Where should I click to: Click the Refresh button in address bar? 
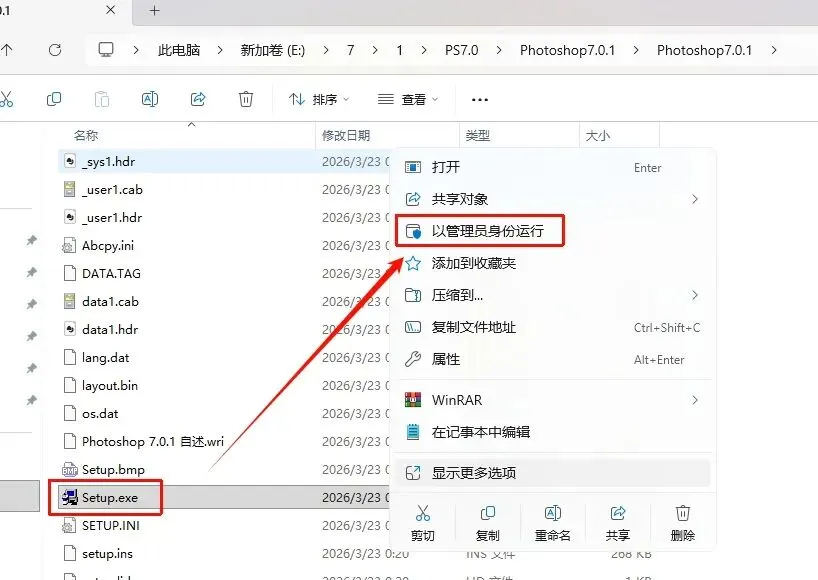55,50
